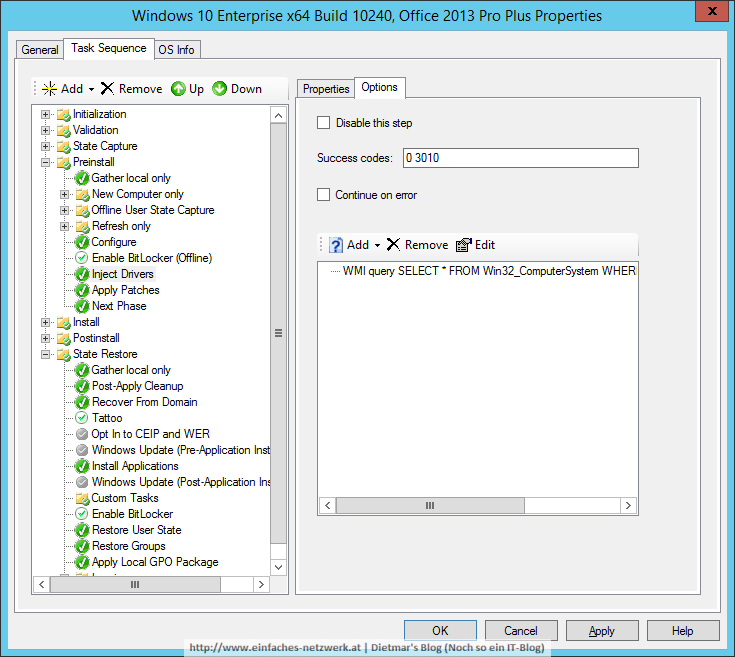This screenshot has width=735, height=657.
Task: Switch to the Properties tab
Action: 326,89
